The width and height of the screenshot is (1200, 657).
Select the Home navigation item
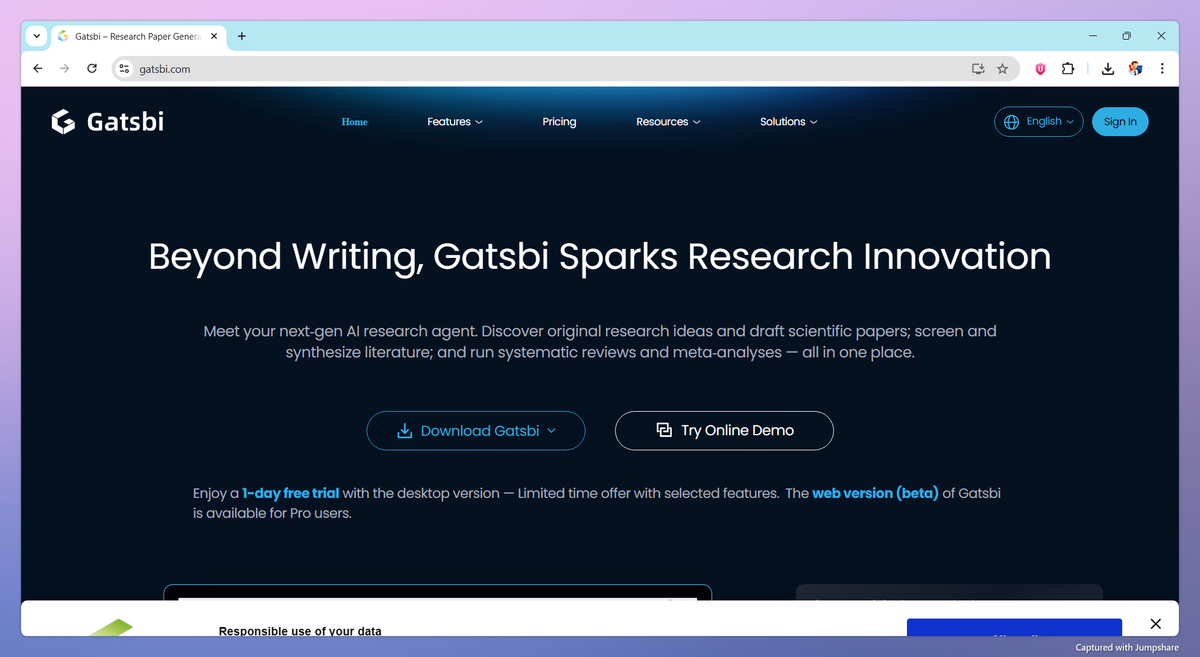coord(354,121)
